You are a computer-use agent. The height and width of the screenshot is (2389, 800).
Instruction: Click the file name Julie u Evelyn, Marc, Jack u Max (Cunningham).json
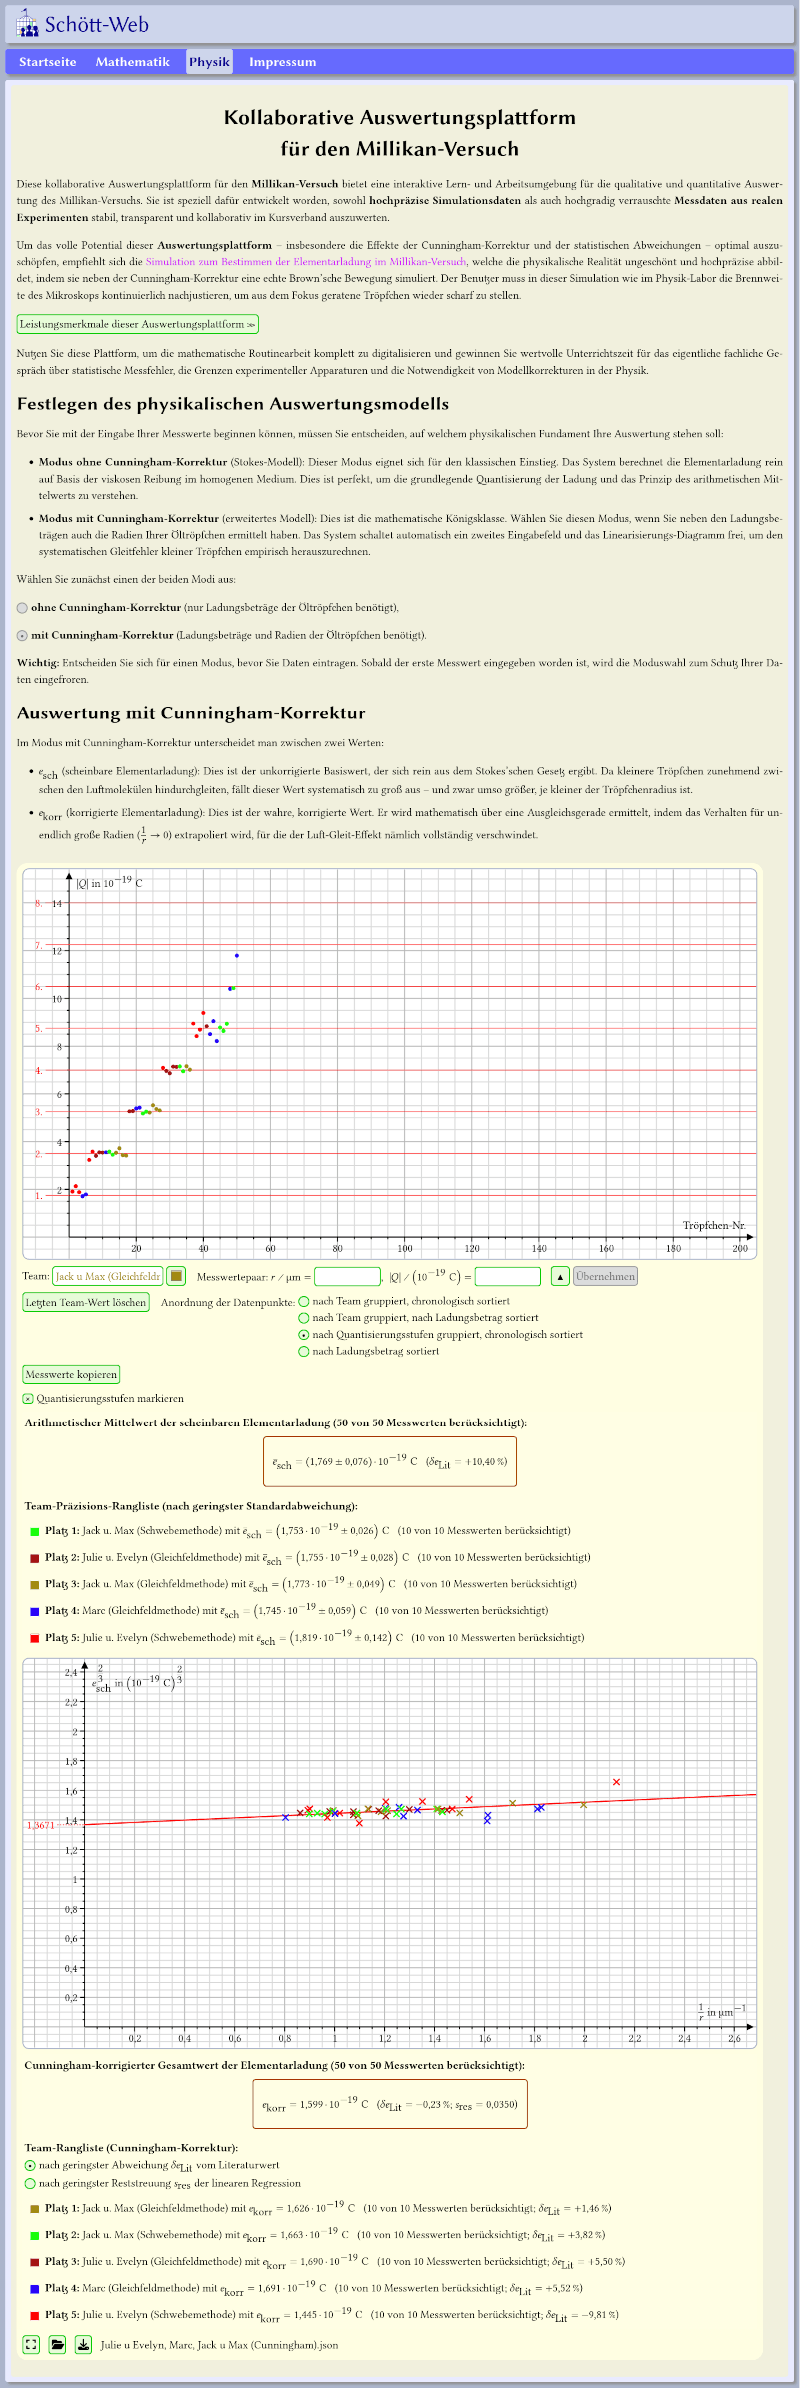[x=219, y=2345]
